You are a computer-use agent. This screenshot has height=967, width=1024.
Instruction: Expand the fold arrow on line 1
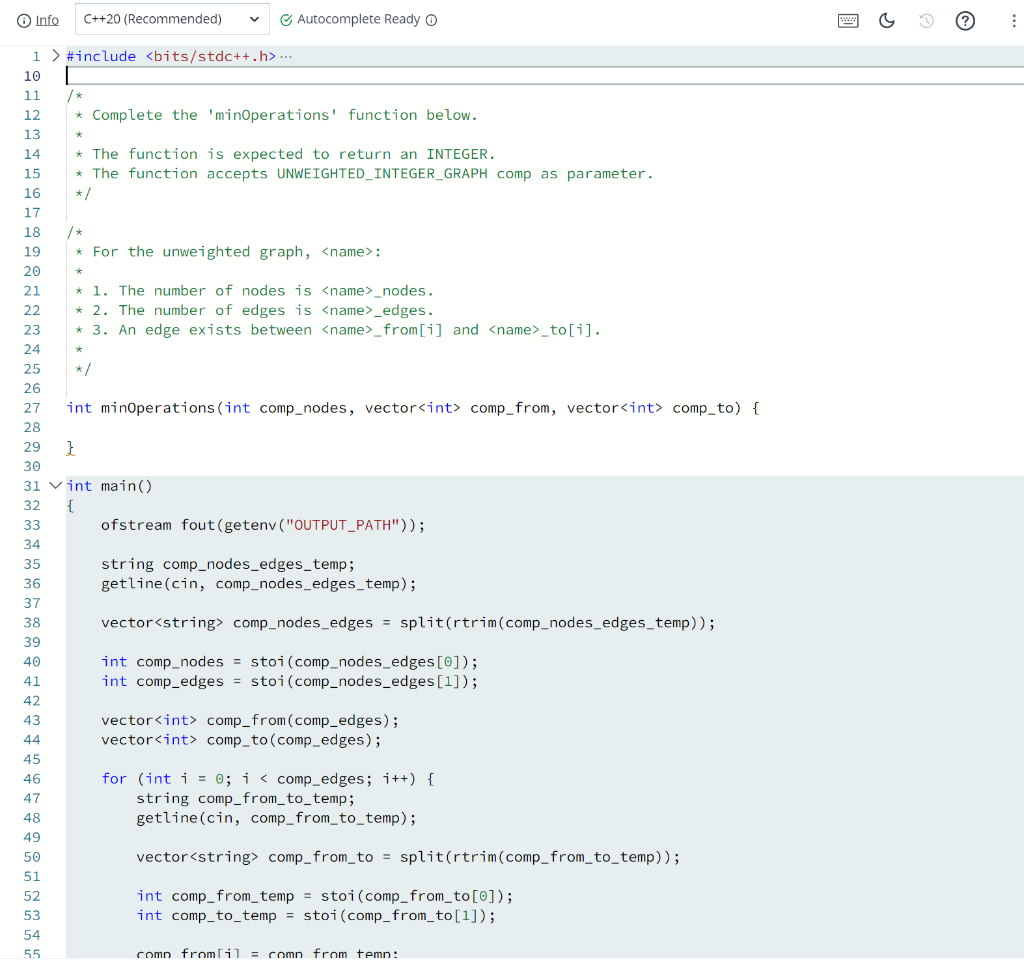[55, 56]
